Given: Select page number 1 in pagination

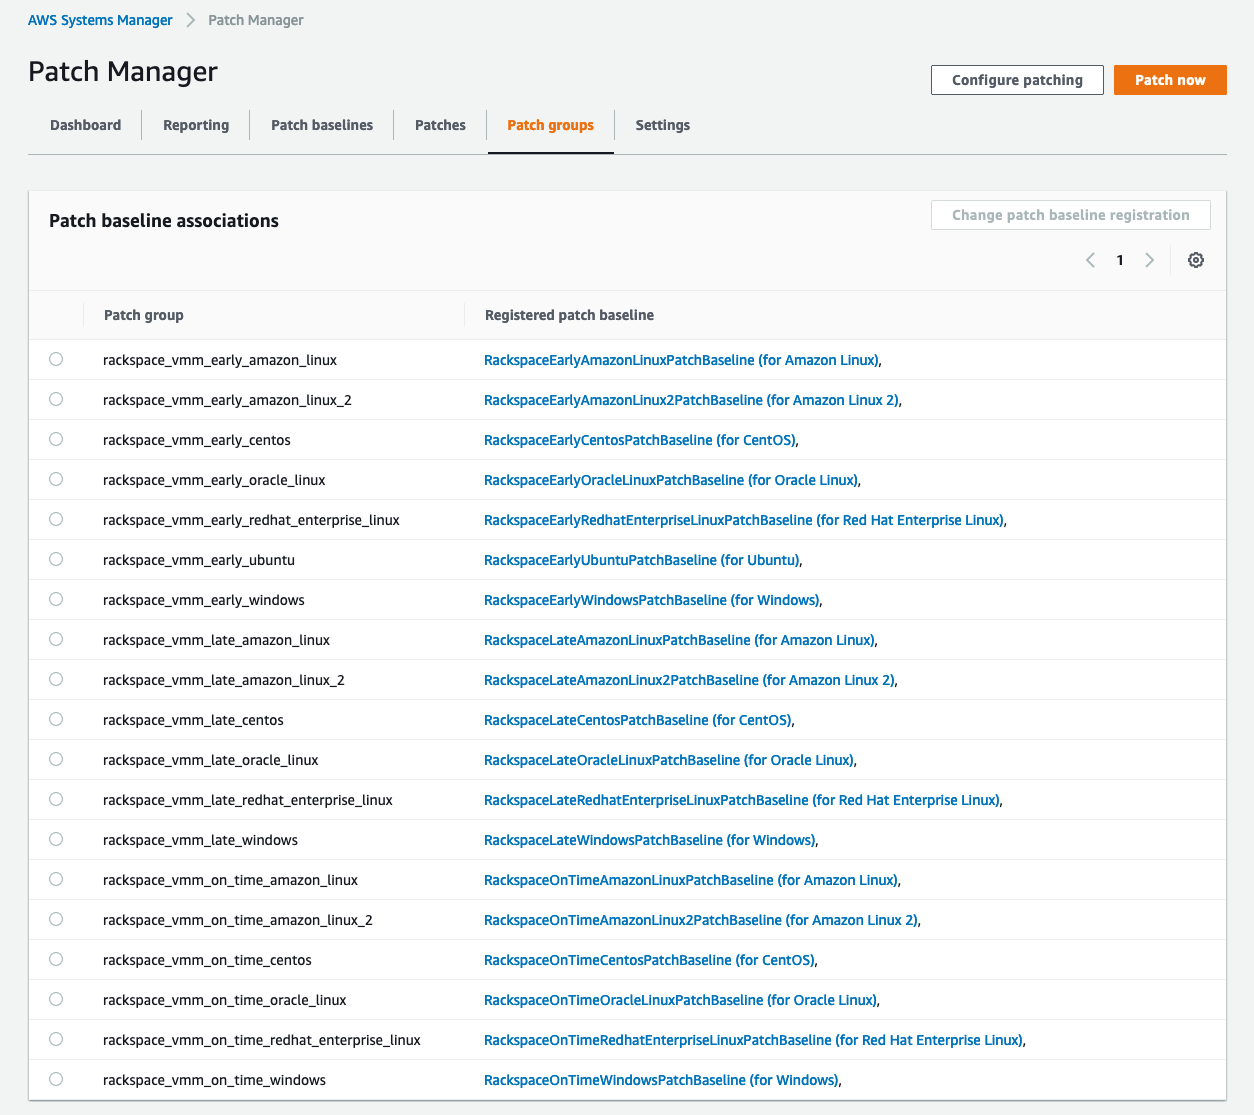Looking at the screenshot, I should [1119, 259].
